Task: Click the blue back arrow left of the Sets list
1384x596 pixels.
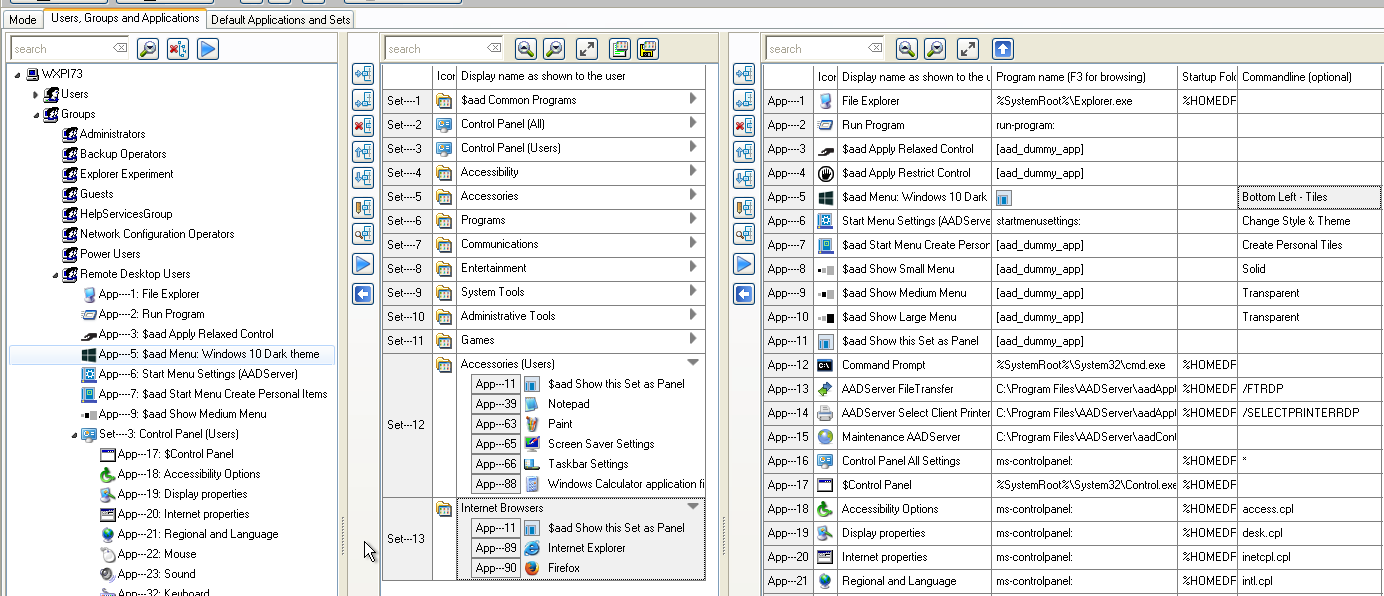Action: click(x=363, y=294)
